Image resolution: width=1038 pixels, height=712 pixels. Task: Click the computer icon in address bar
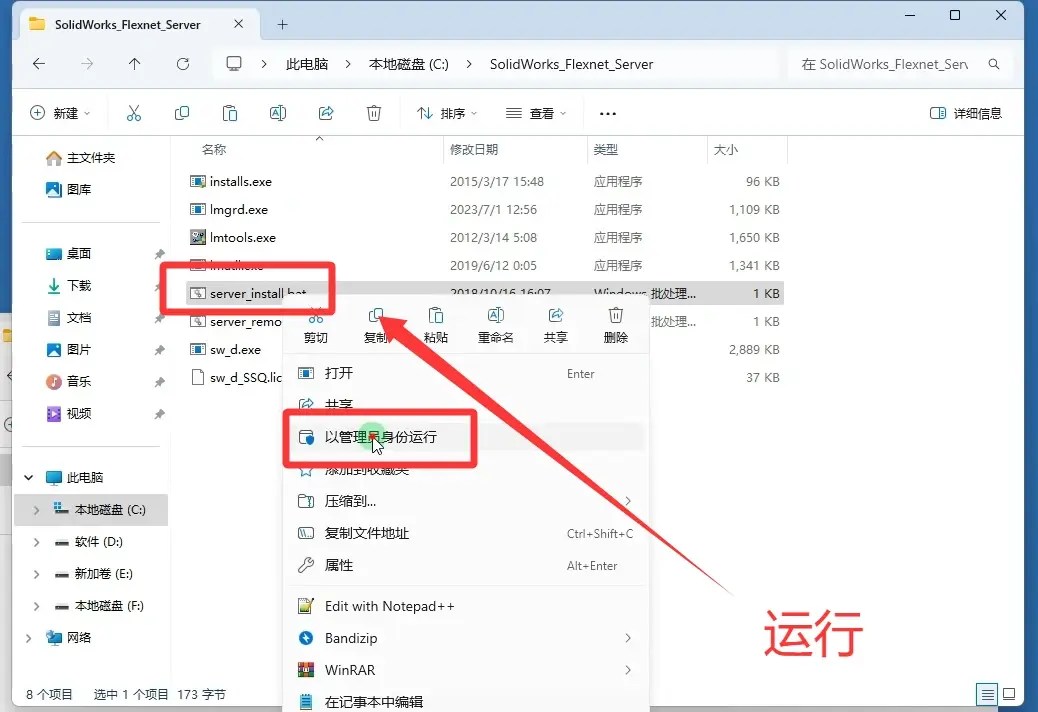tap(234, 64)
